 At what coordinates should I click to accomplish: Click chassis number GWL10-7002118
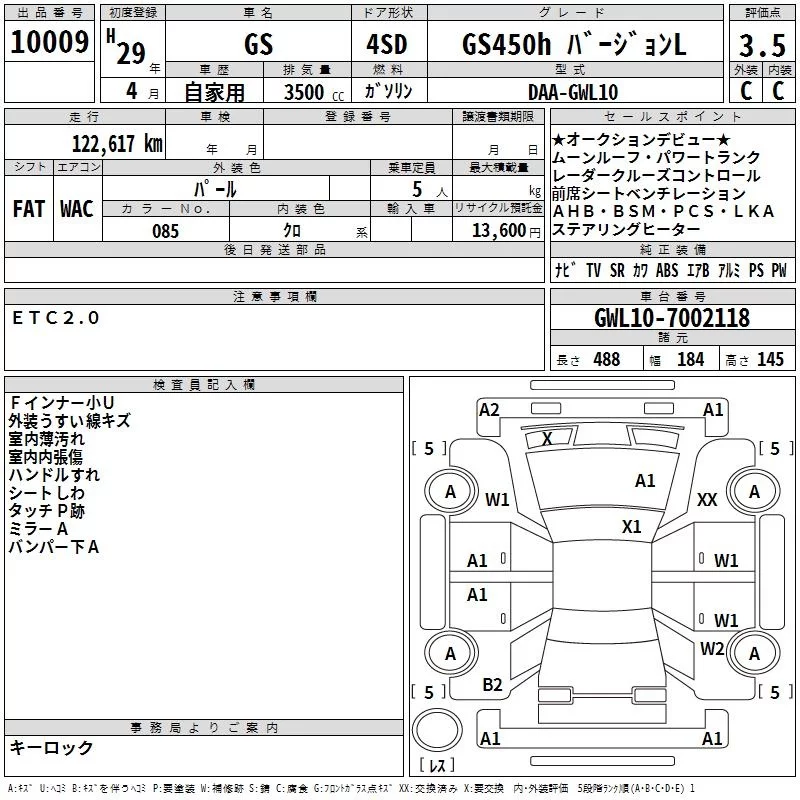coord(672,318)
